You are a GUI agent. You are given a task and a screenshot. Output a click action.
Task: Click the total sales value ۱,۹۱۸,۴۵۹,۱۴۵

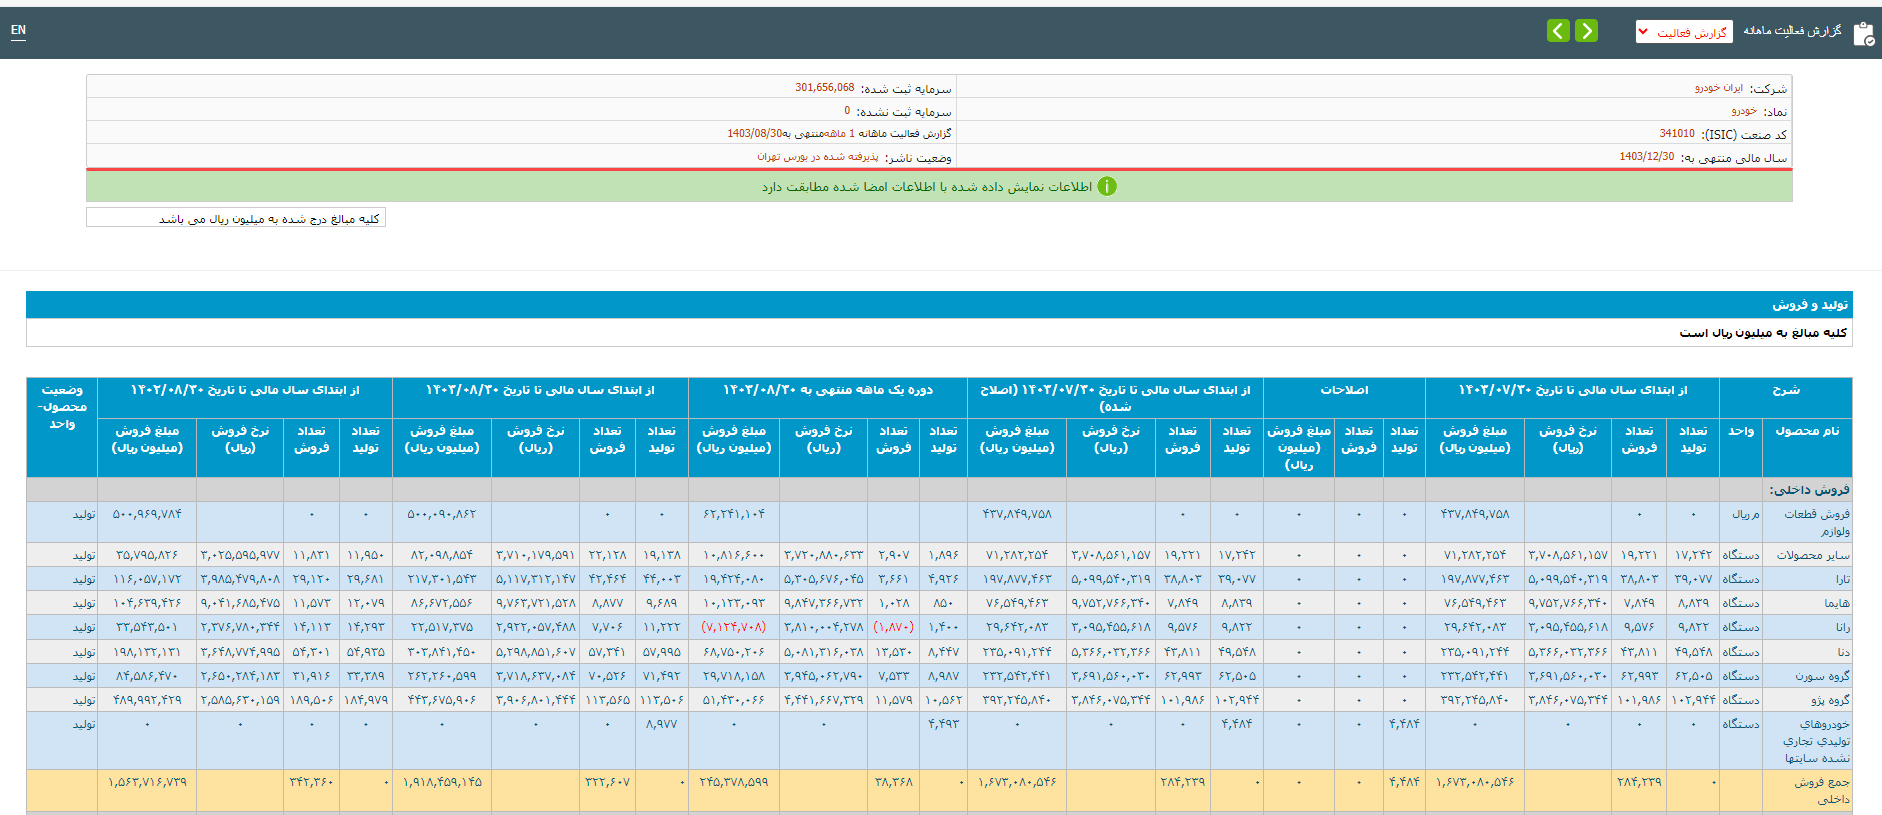pyautogui.click(x=441, y=782)
